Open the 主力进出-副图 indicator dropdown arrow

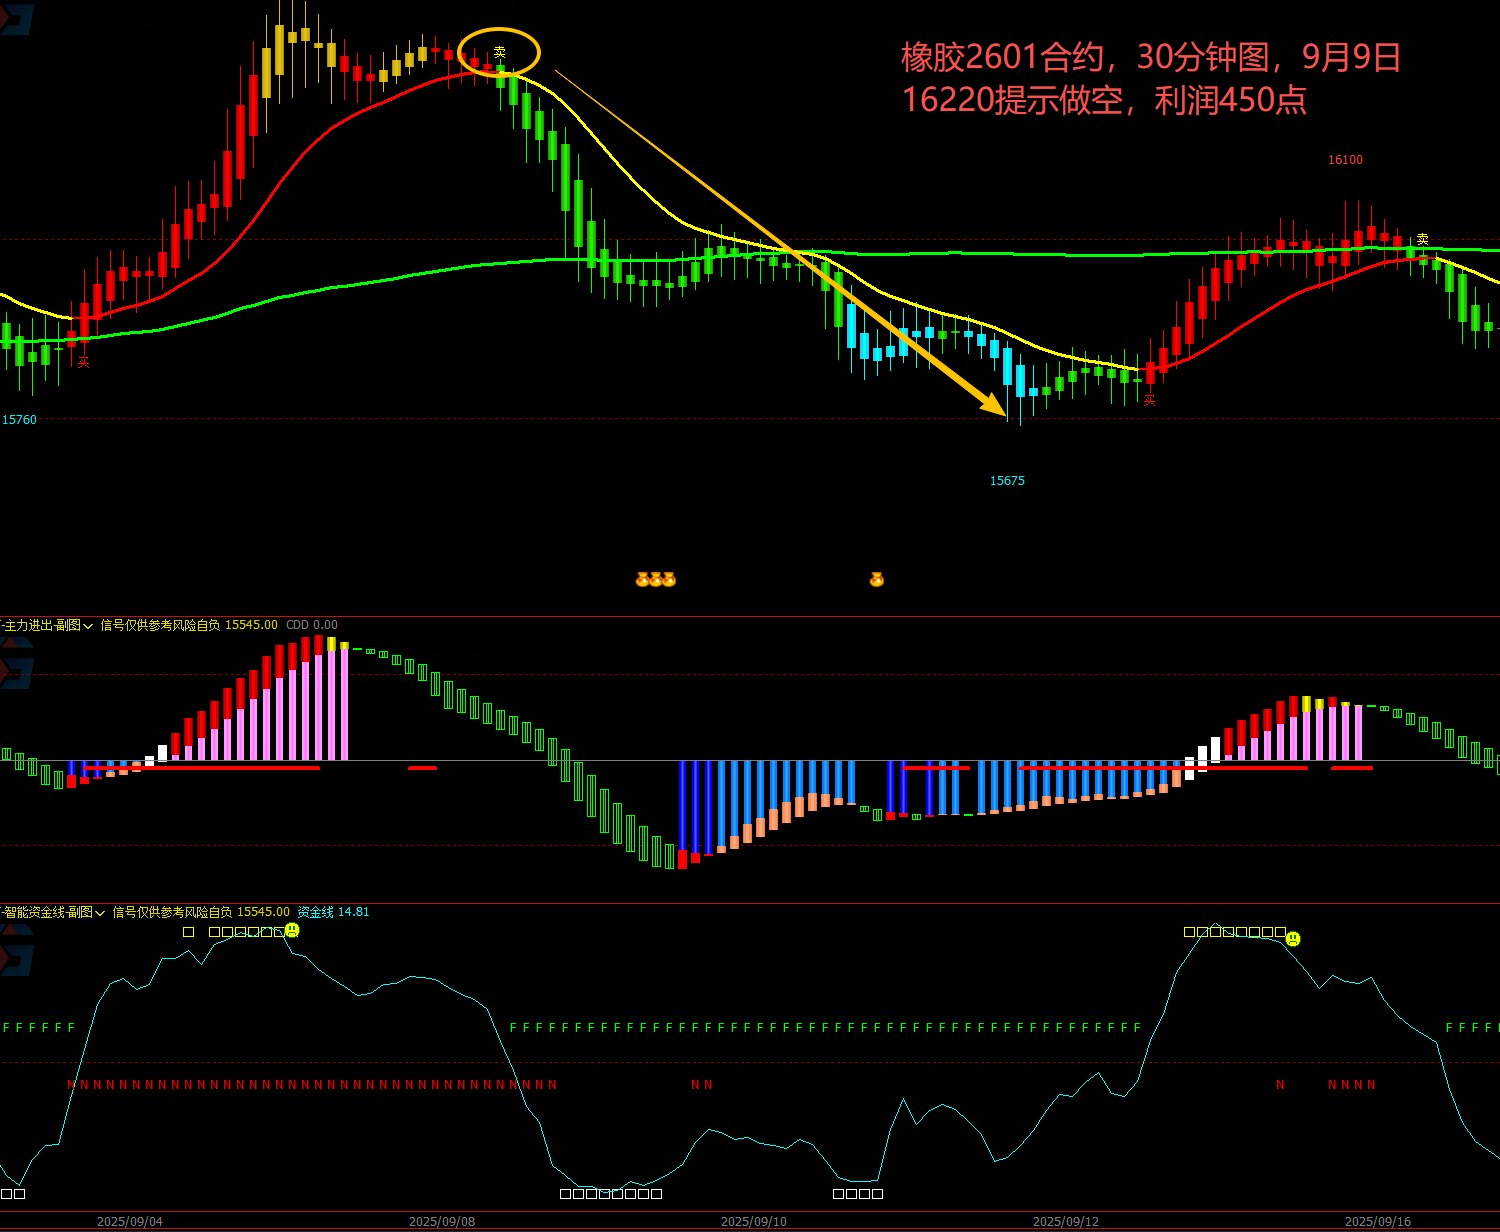point(89,626)
